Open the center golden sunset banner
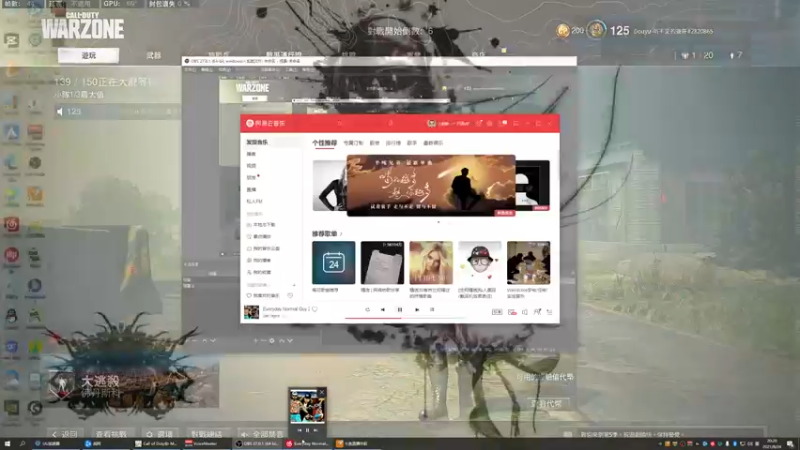The image size is (800, 450). pyautogui.click(x=431, y=186)
